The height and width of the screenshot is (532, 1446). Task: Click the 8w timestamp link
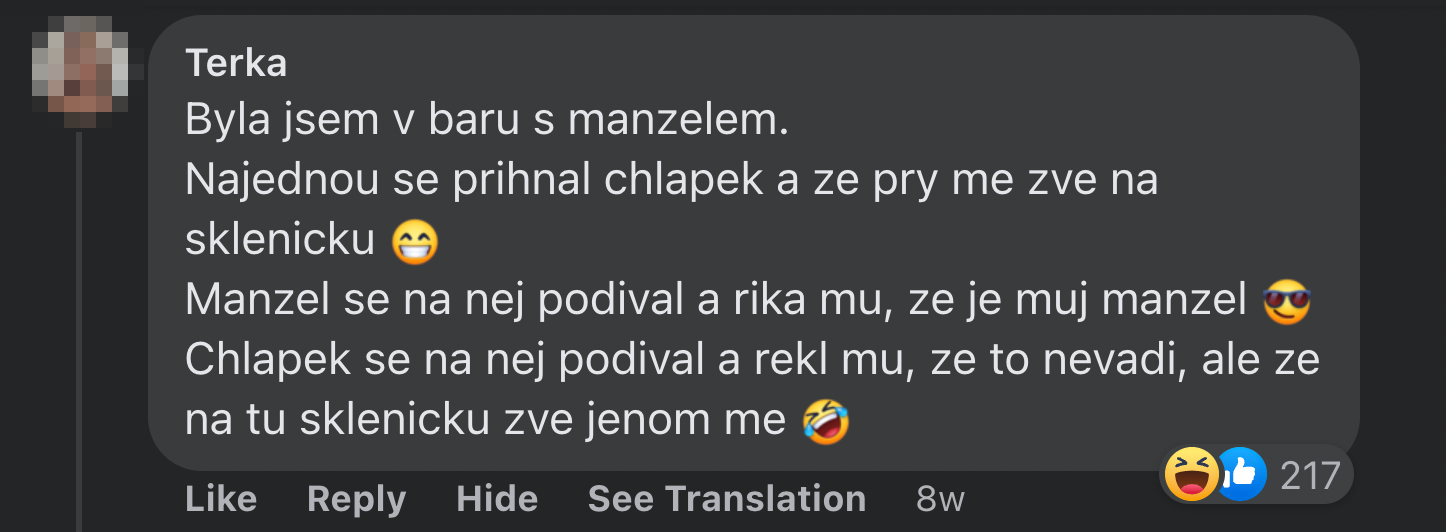point(940,498)
